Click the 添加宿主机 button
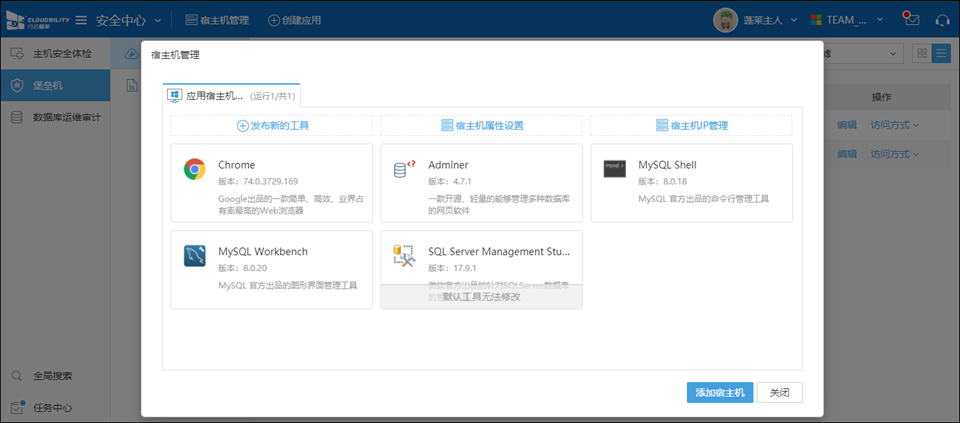 [719, 392]
